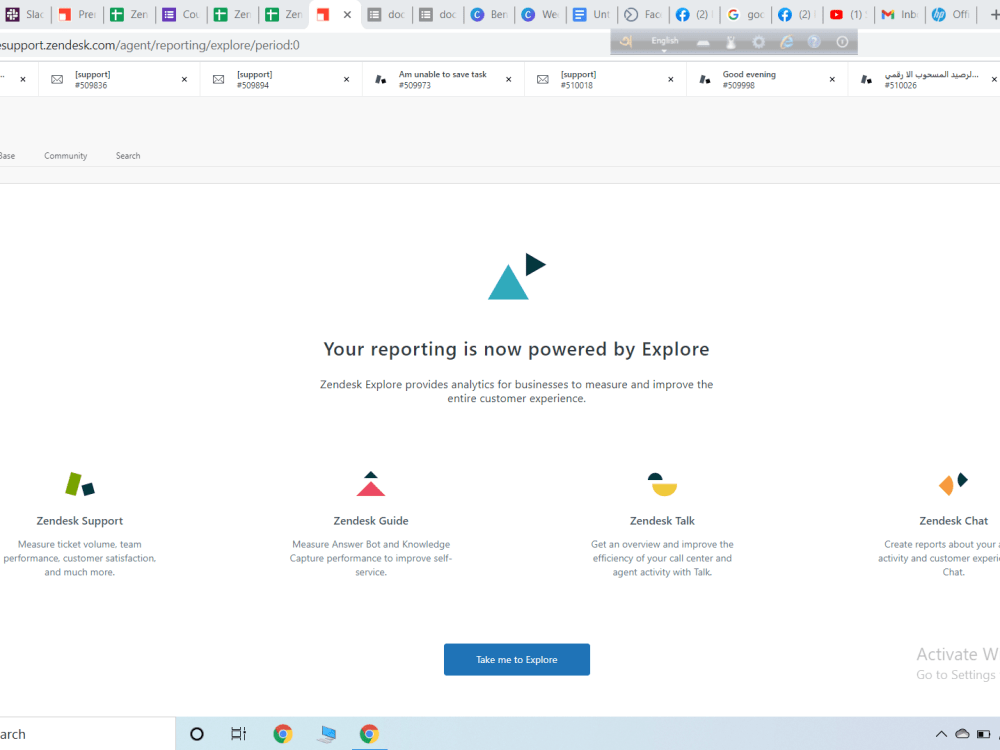The image size is (1000, 750).
Task: Open Arabic ticket tab #510026
Action: pyautogui.click(x=924, y=80)
